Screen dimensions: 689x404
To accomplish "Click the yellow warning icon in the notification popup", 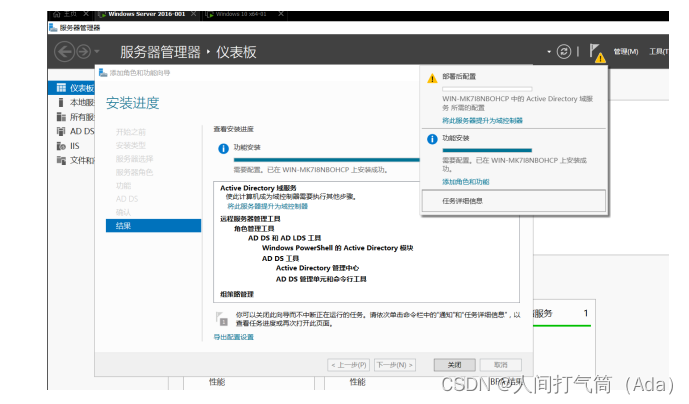I will (x=432, y=78).
